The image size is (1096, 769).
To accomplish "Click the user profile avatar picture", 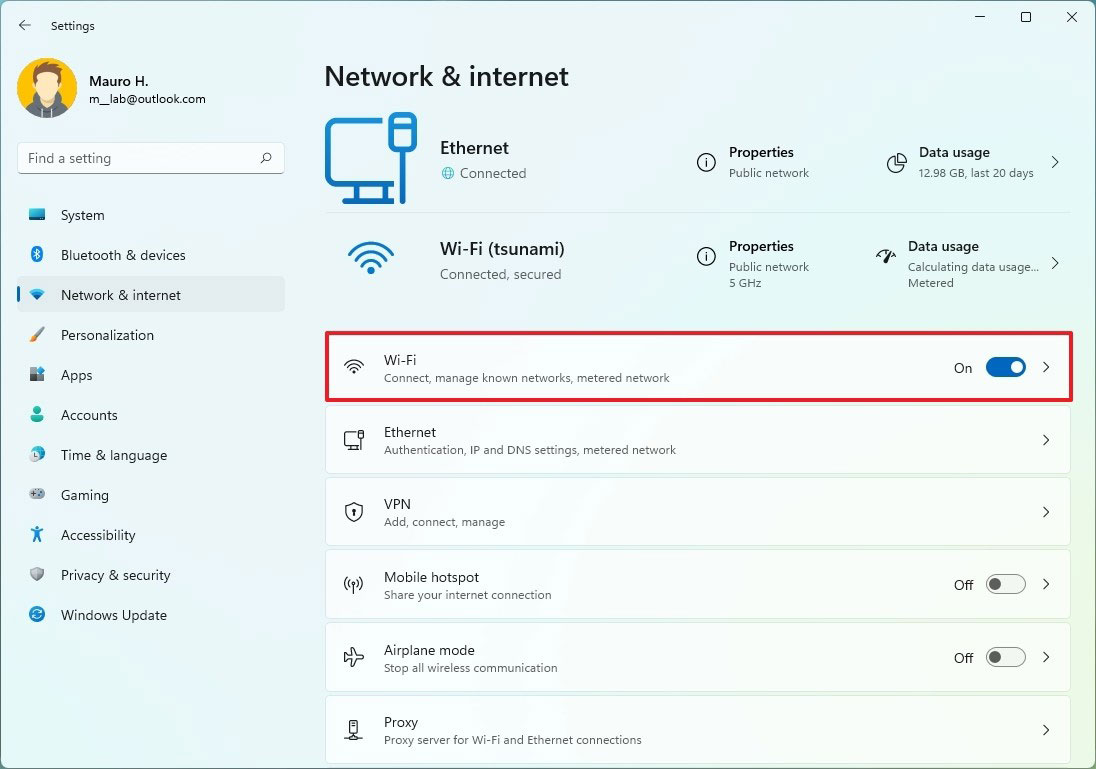I will (47, 88).
